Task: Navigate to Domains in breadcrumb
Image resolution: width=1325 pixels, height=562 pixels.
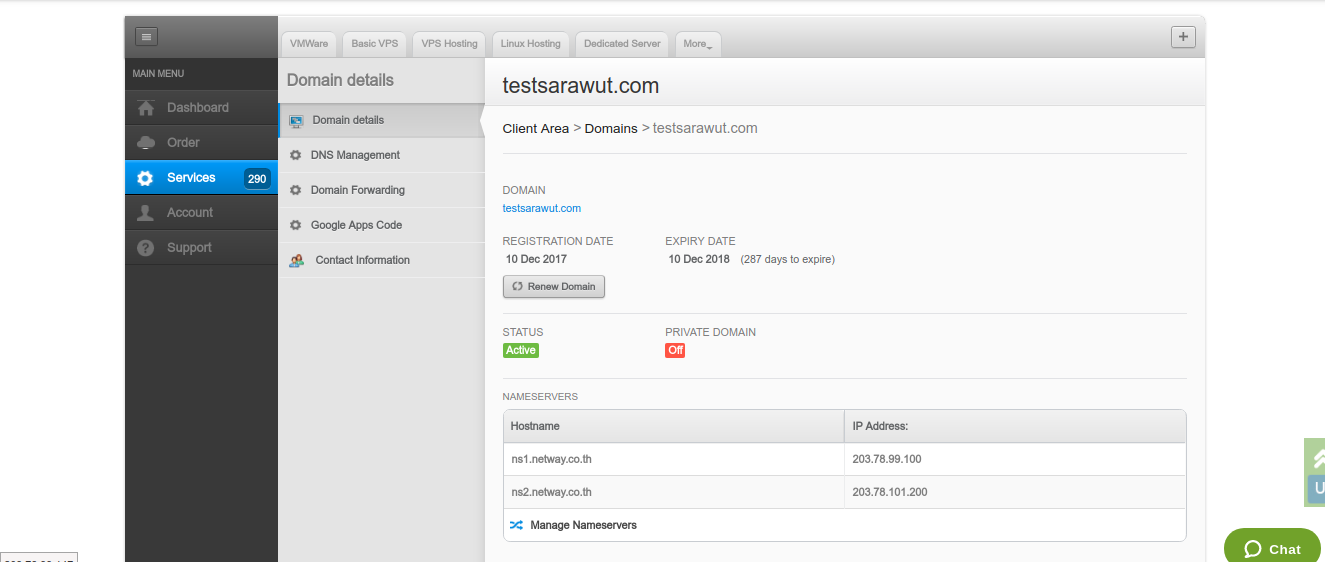Action: 610,128
